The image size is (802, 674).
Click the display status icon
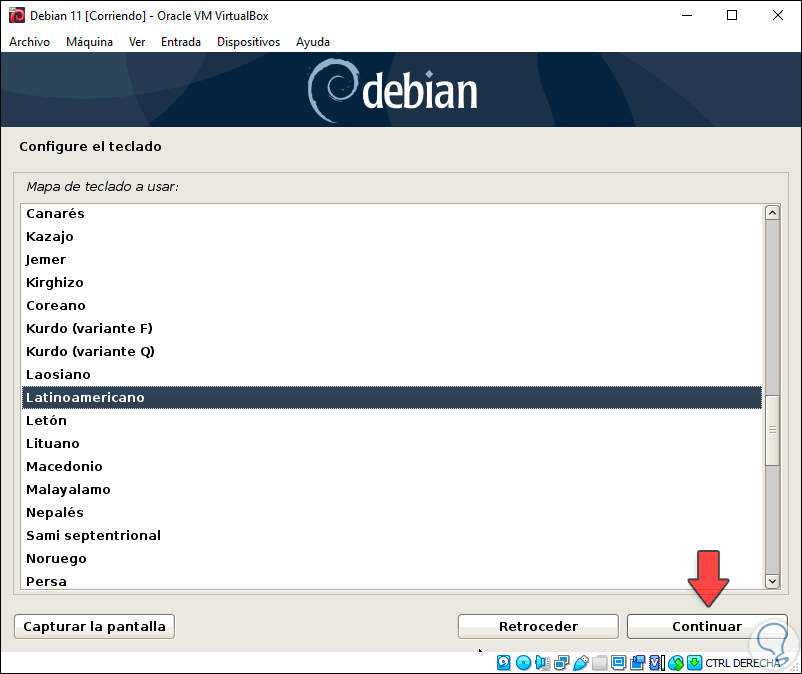tap(618, 663)
